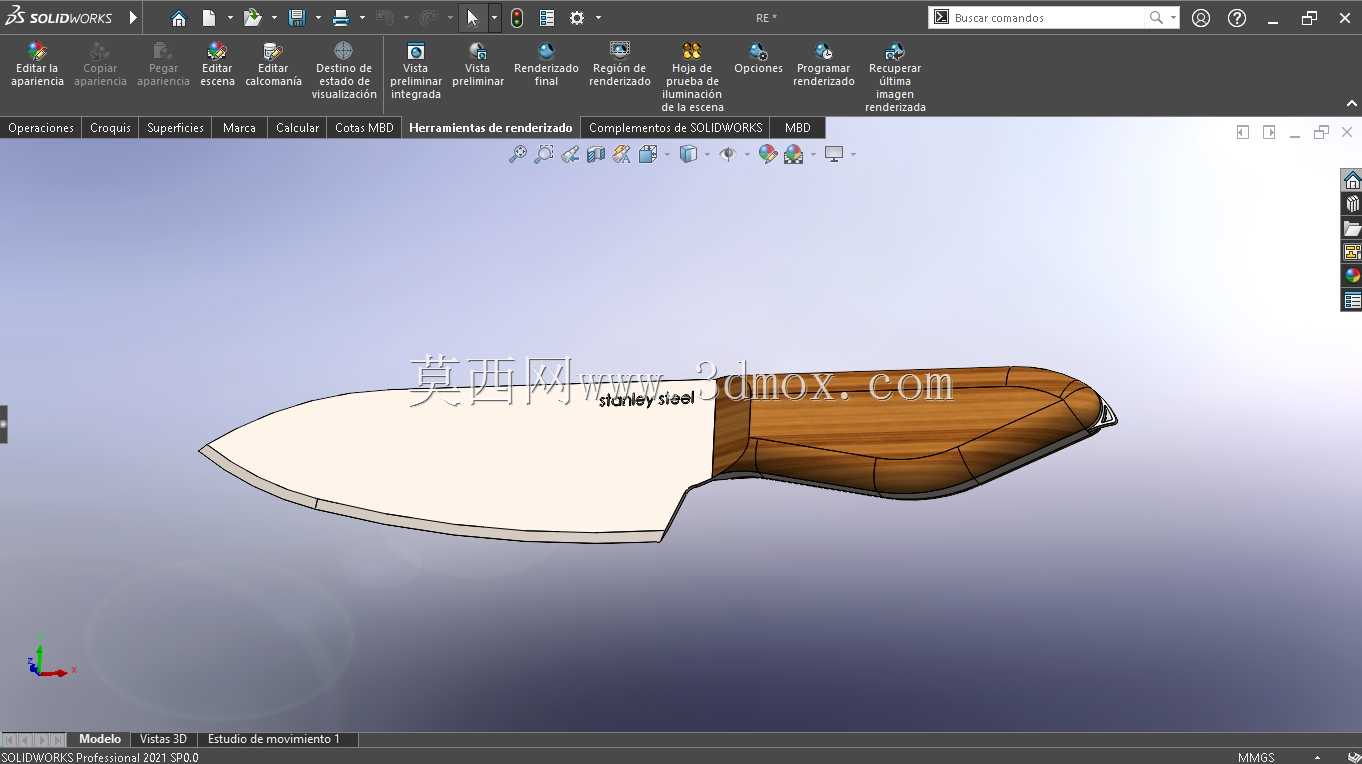Expand Apply Scene dropdown arrow
This screenshot has height=764, width=1362.
point(813,154)
